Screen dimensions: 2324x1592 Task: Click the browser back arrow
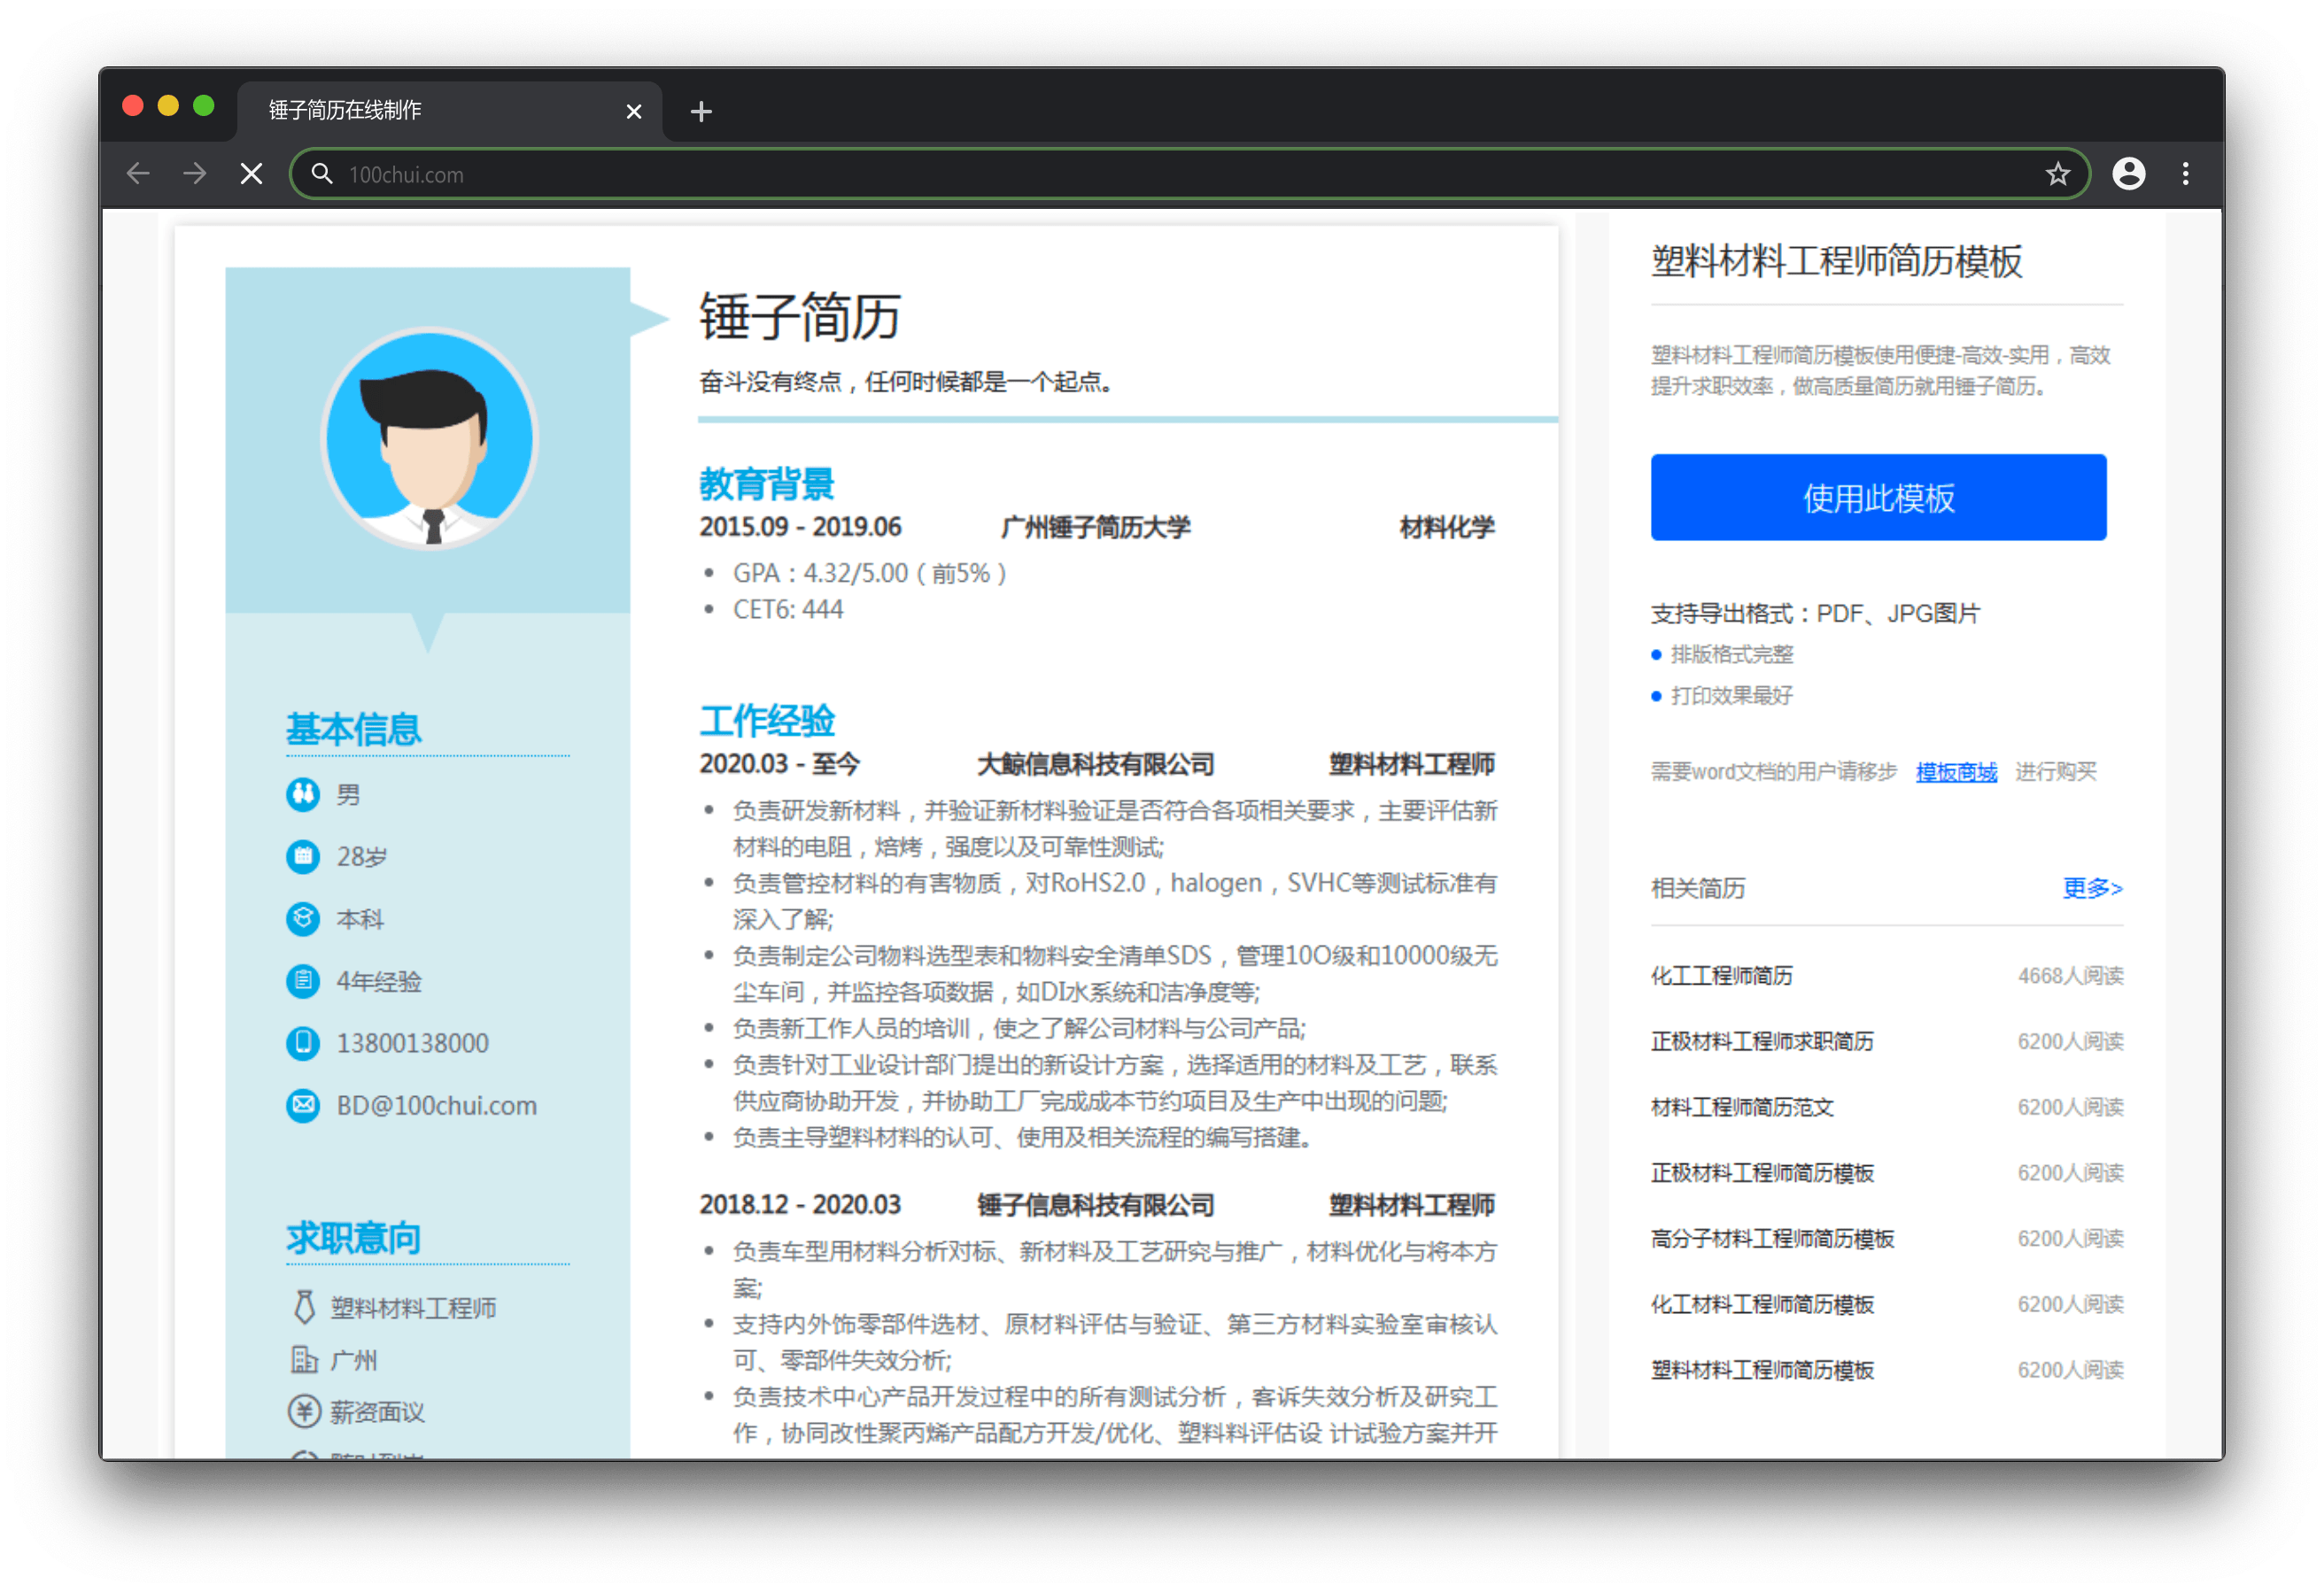coord(138,174)
